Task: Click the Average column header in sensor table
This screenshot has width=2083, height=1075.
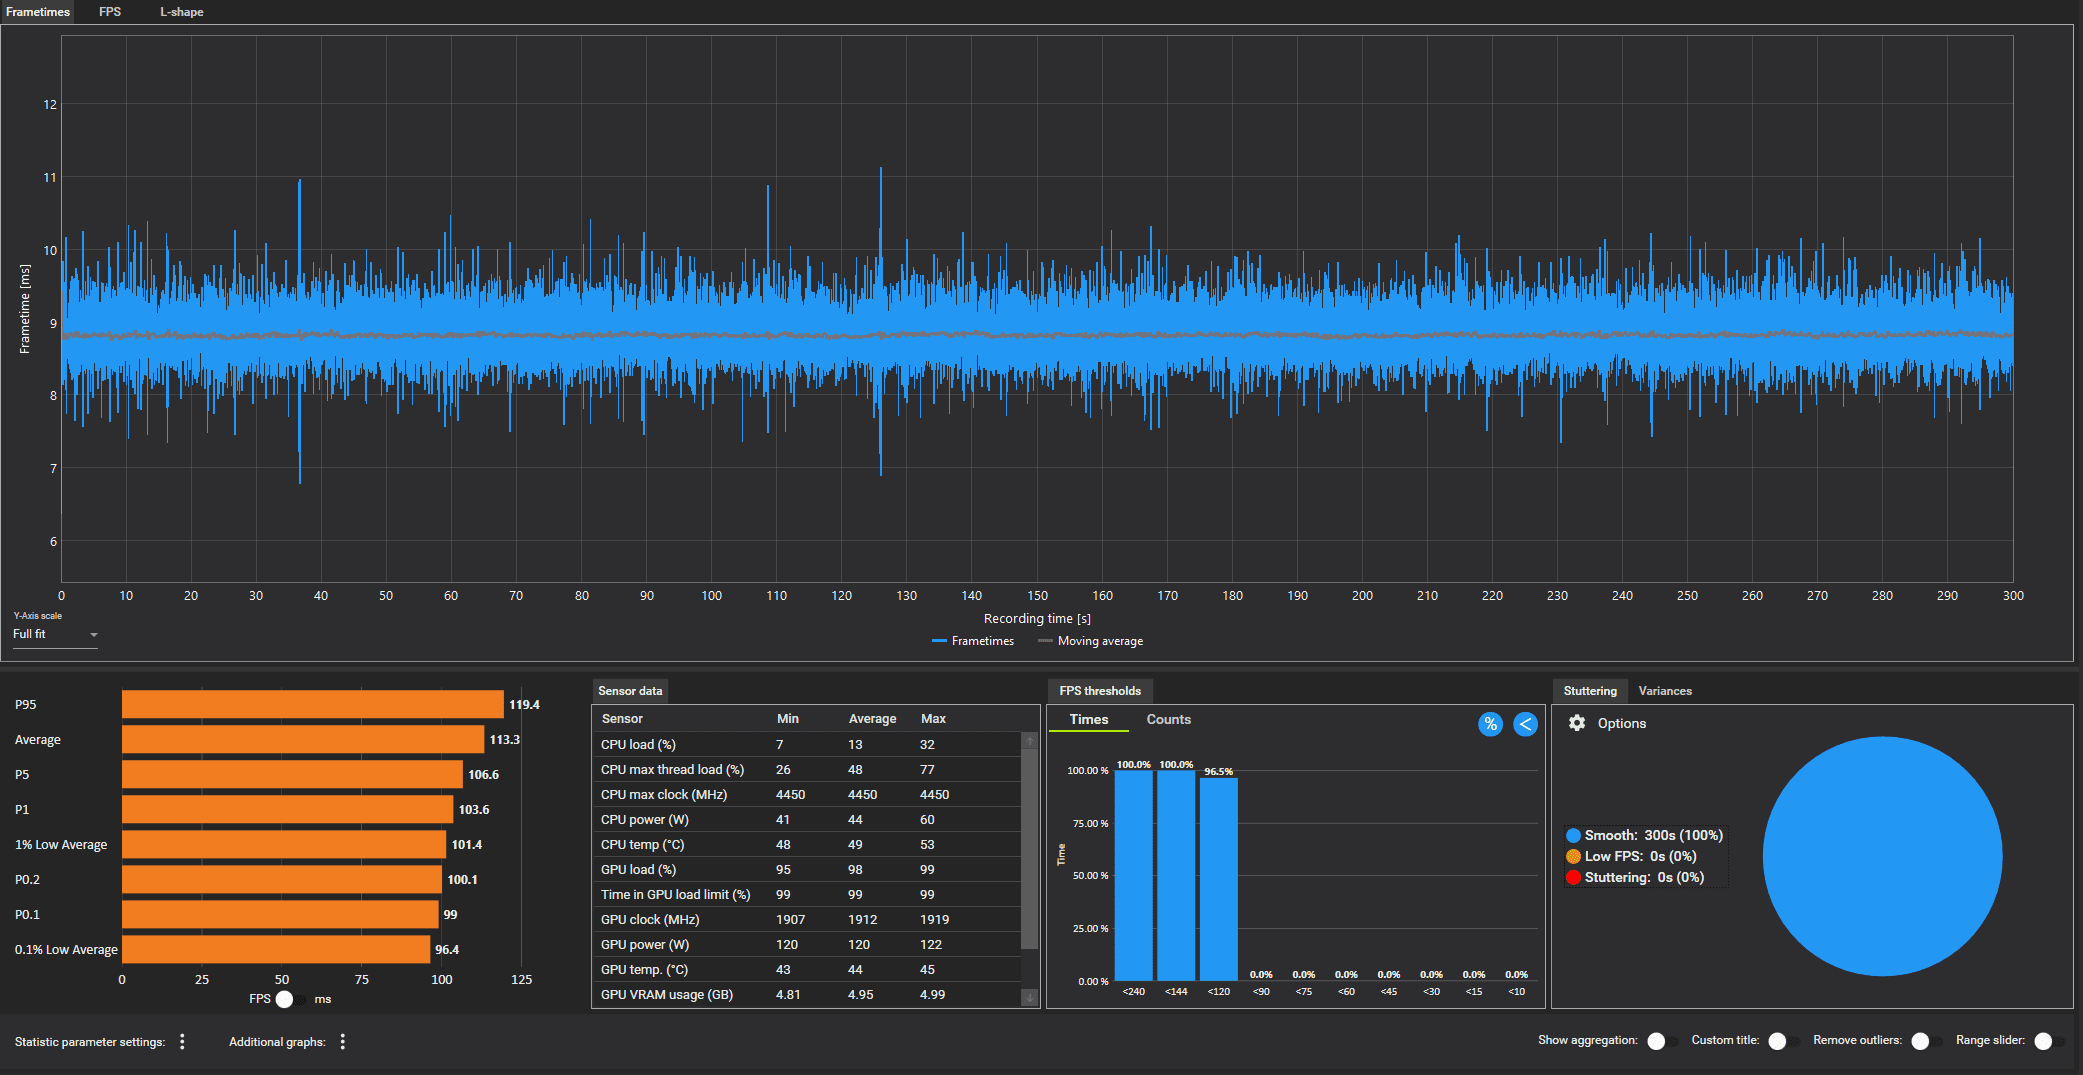Action: [872, 719]
